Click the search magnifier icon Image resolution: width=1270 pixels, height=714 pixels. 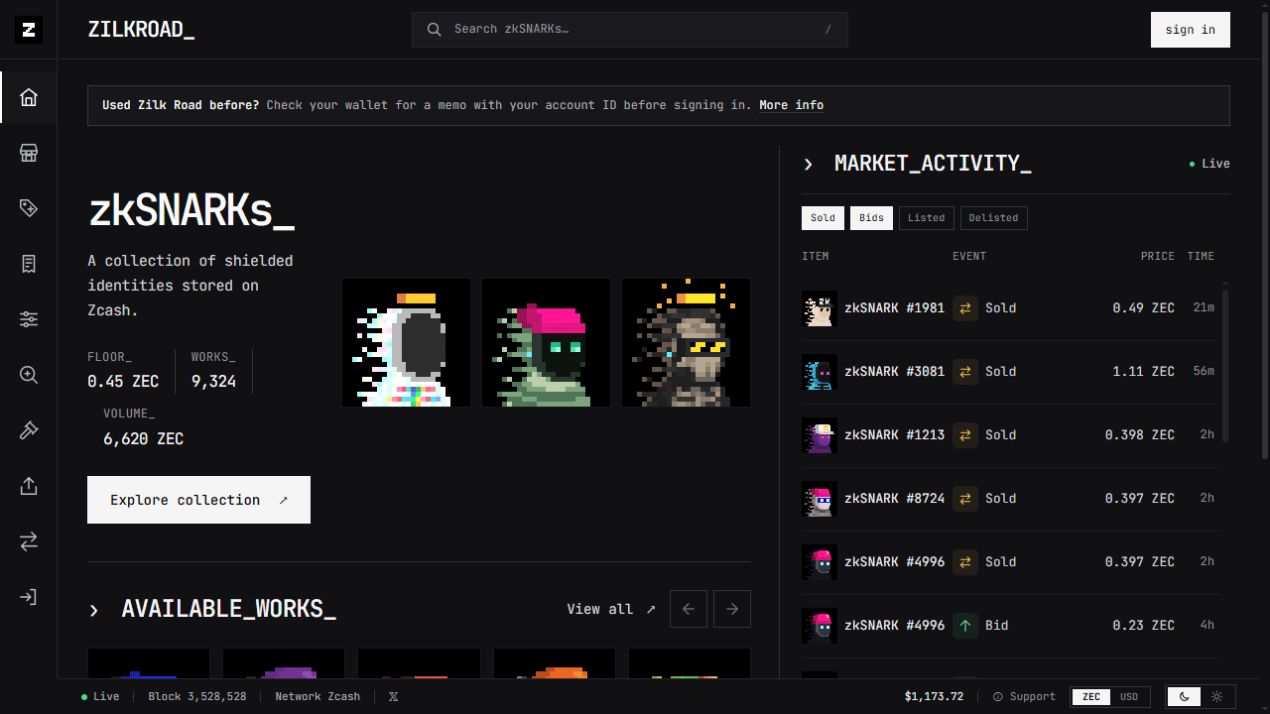pos(434,29)
